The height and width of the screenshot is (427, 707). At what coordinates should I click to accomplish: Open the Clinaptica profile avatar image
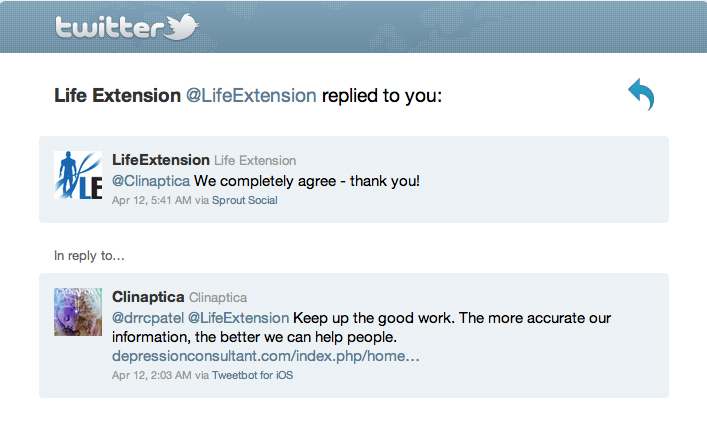[78, 311]
